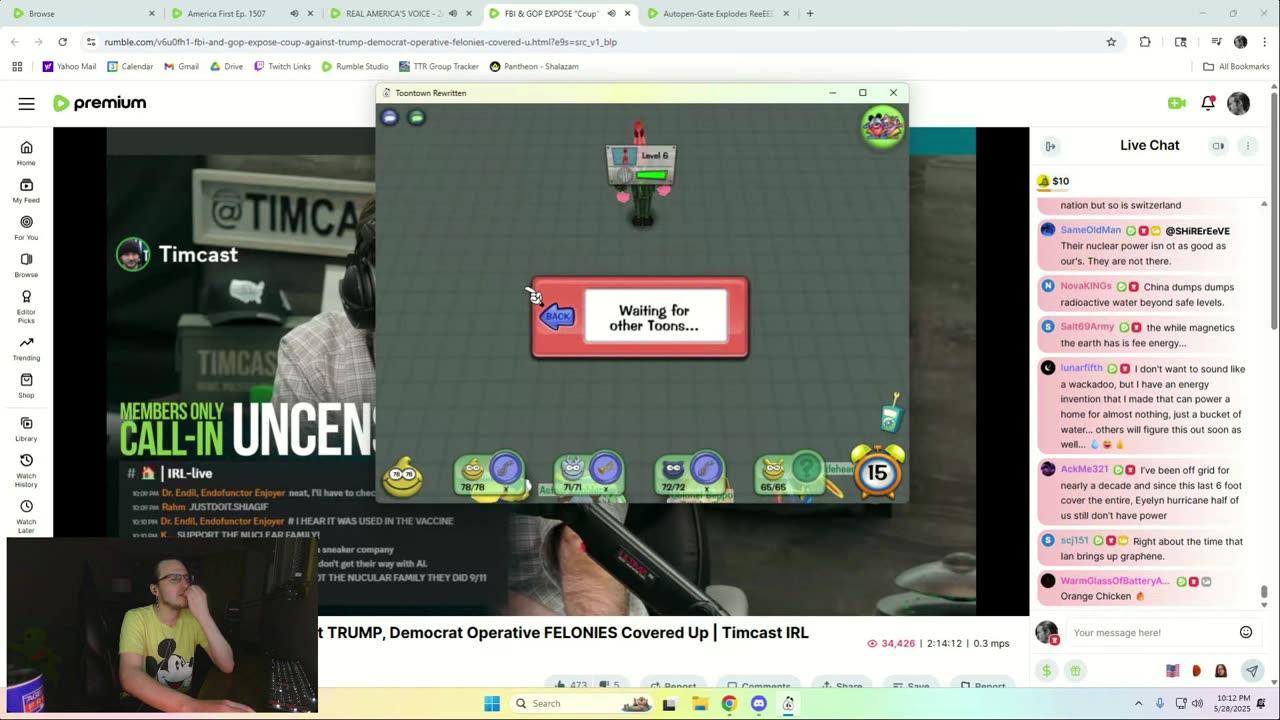The width and height of the screenshot is (1280, 720).
Task: Open My Feed in Rumble sidebar
Action: pyautogui.click(x=26, y=190)
